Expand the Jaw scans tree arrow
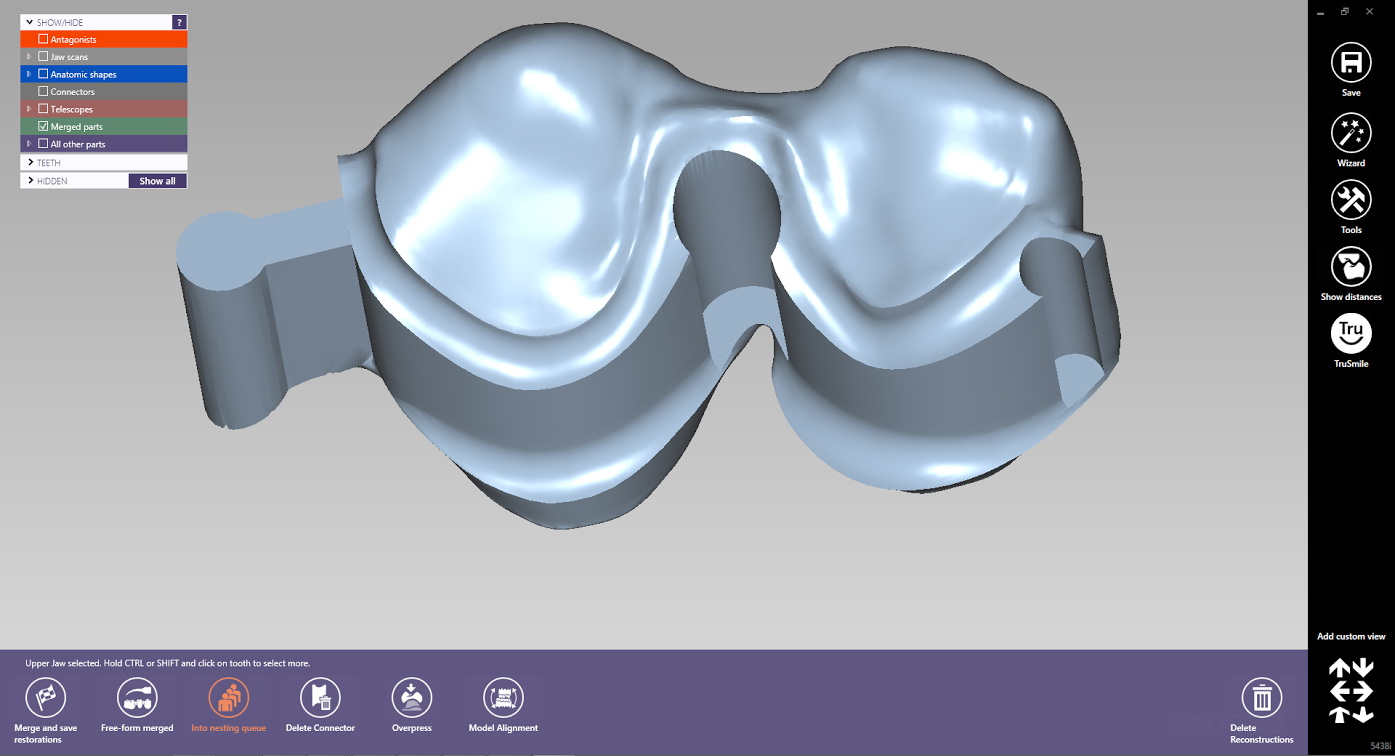The width and height of the screenshot is (1395, 756). coord(29,57)
